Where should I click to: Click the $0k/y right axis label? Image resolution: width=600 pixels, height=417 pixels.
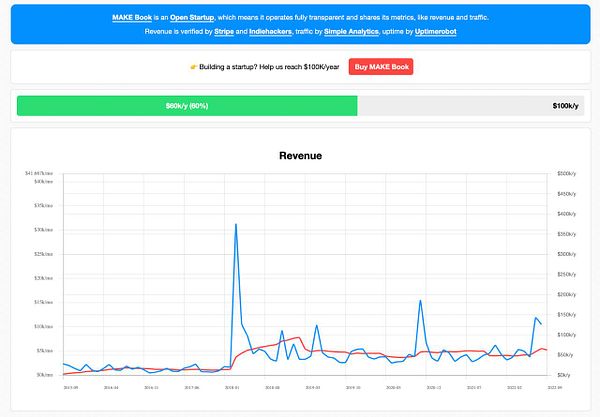coord(565,375)
